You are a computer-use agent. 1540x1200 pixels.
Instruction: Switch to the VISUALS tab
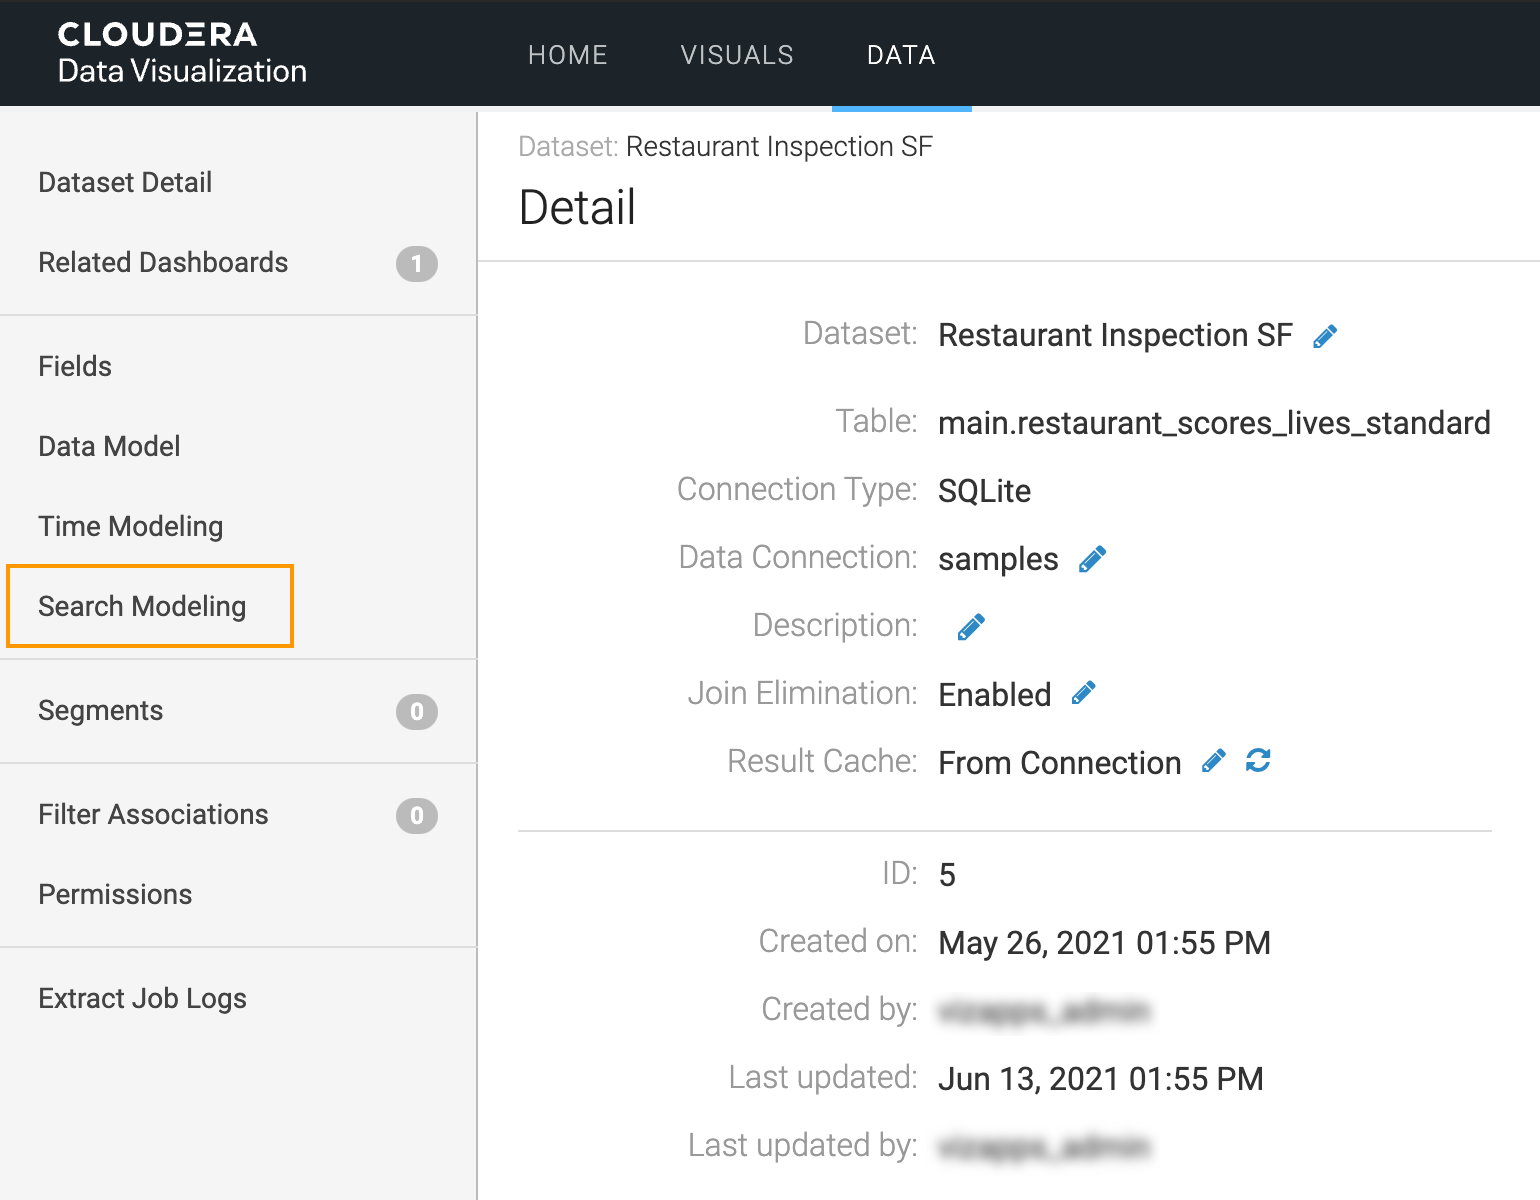coord(737,55)
